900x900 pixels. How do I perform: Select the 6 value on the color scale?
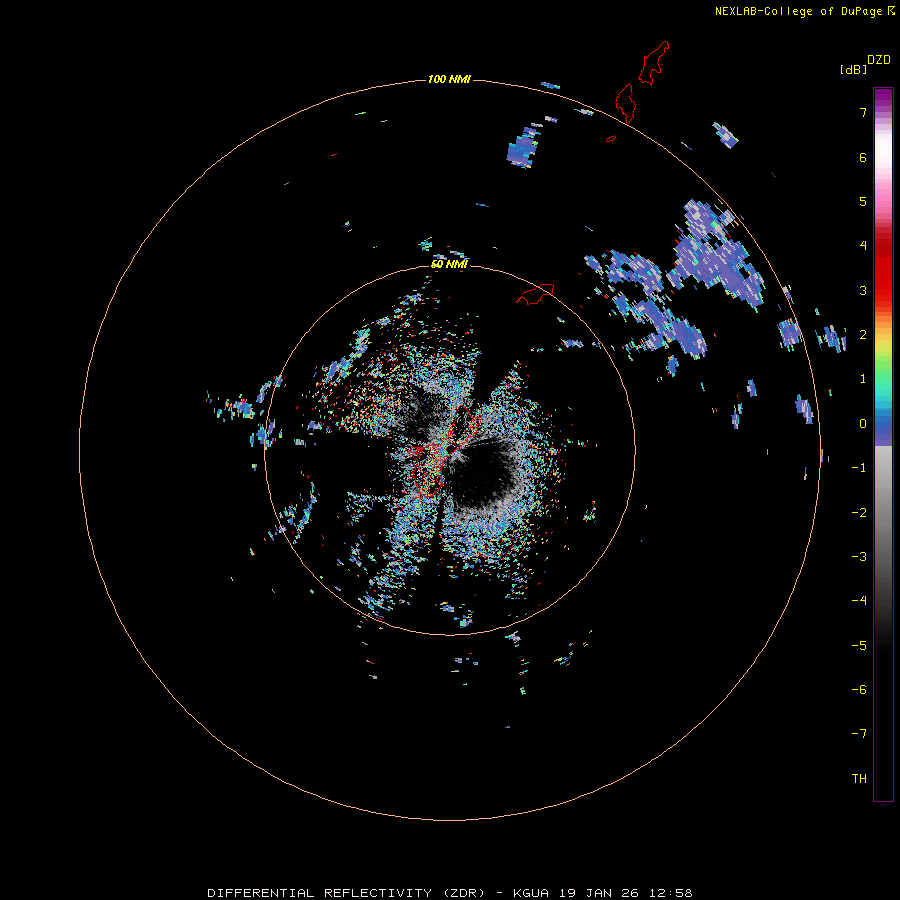click(x=863, y=157)
